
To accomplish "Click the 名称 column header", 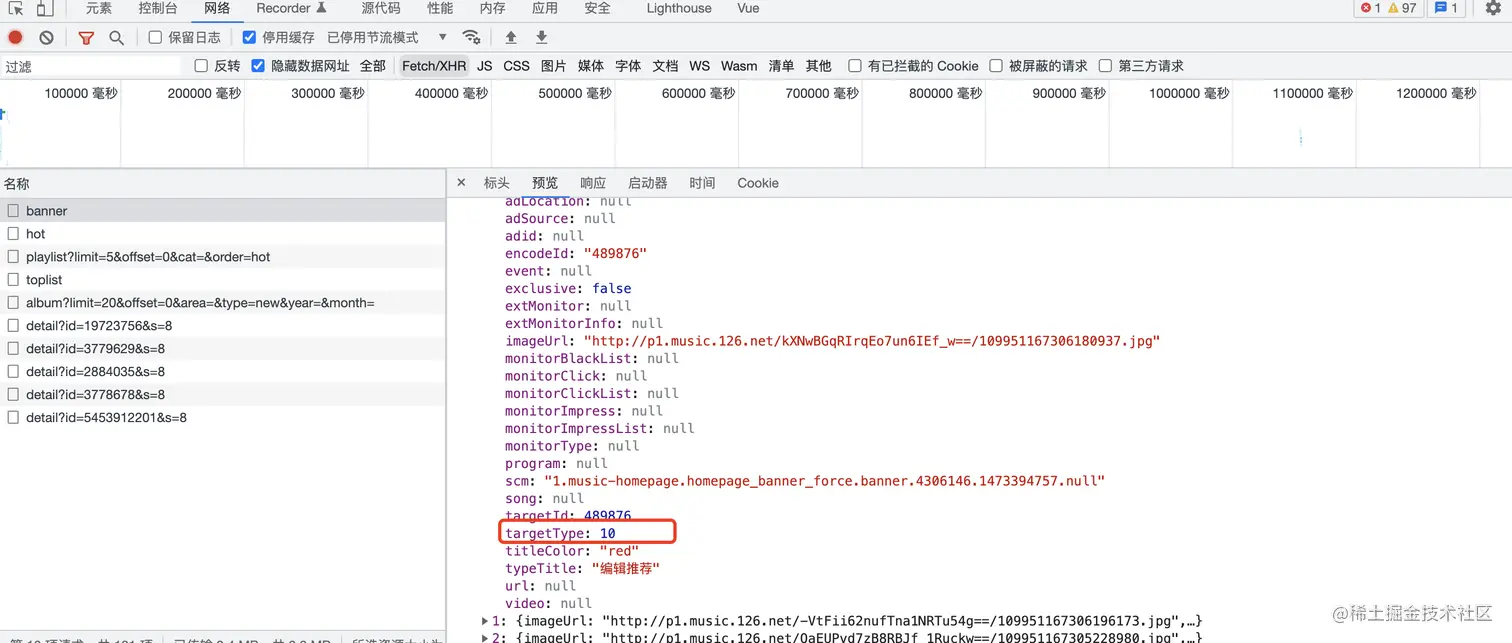I will point(222,184).
